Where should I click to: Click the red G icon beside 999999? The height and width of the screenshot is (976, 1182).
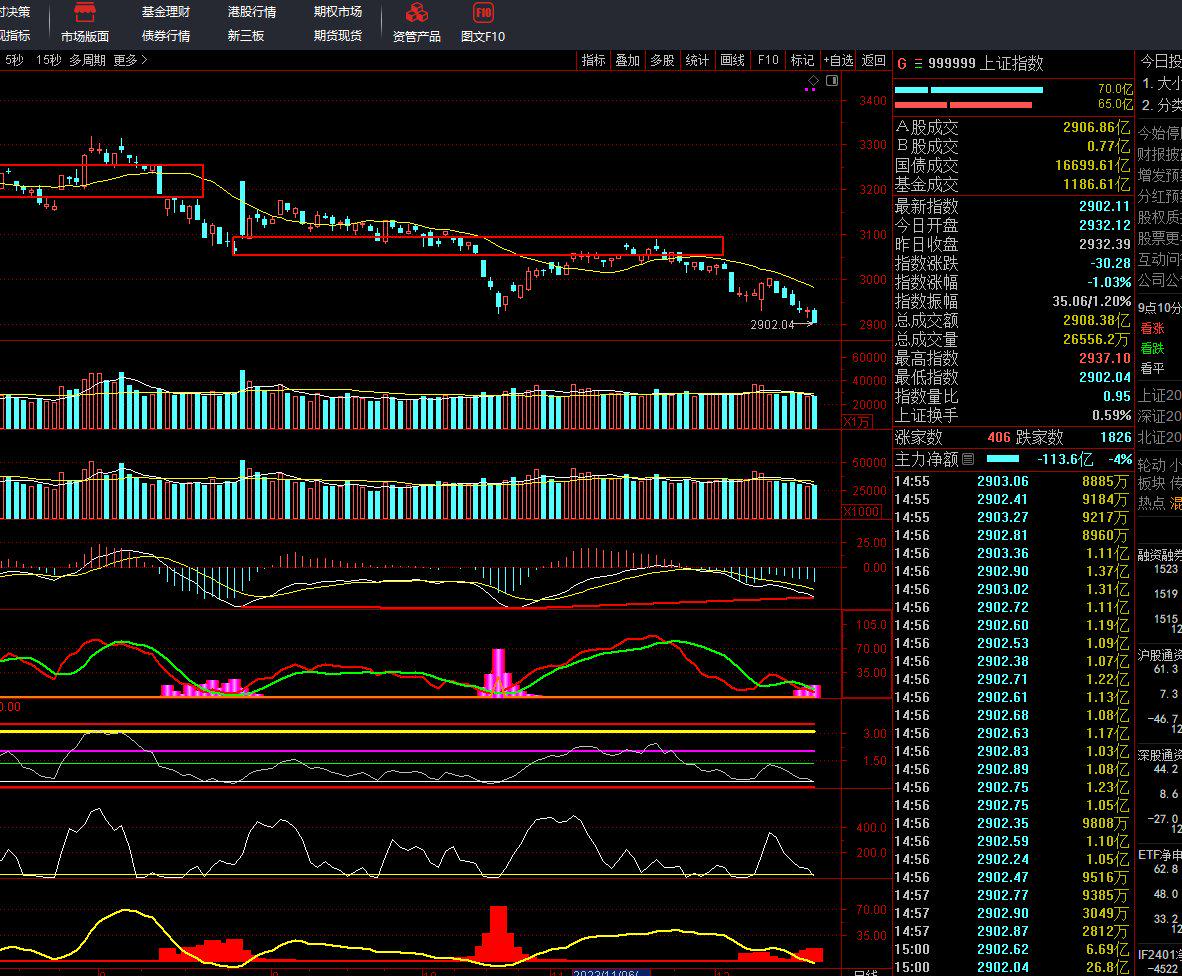point(902,63)
